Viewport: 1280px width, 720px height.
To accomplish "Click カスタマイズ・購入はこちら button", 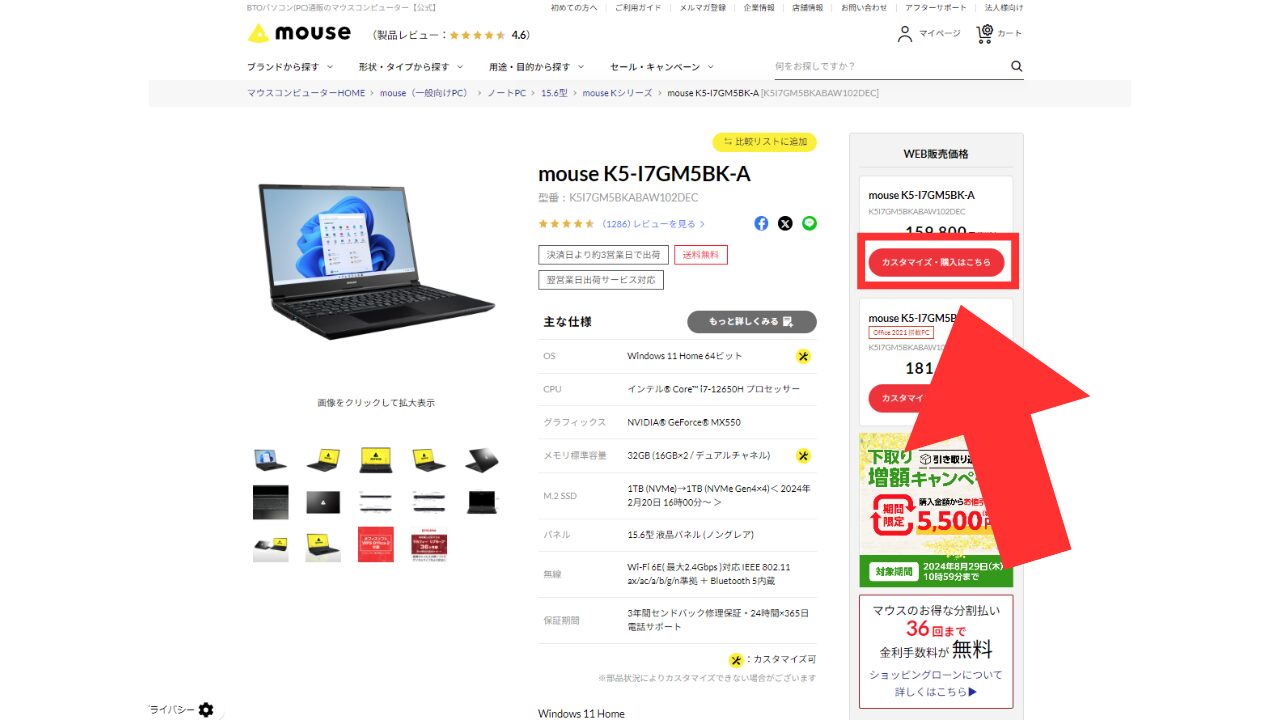I will [x=936, y=262].
